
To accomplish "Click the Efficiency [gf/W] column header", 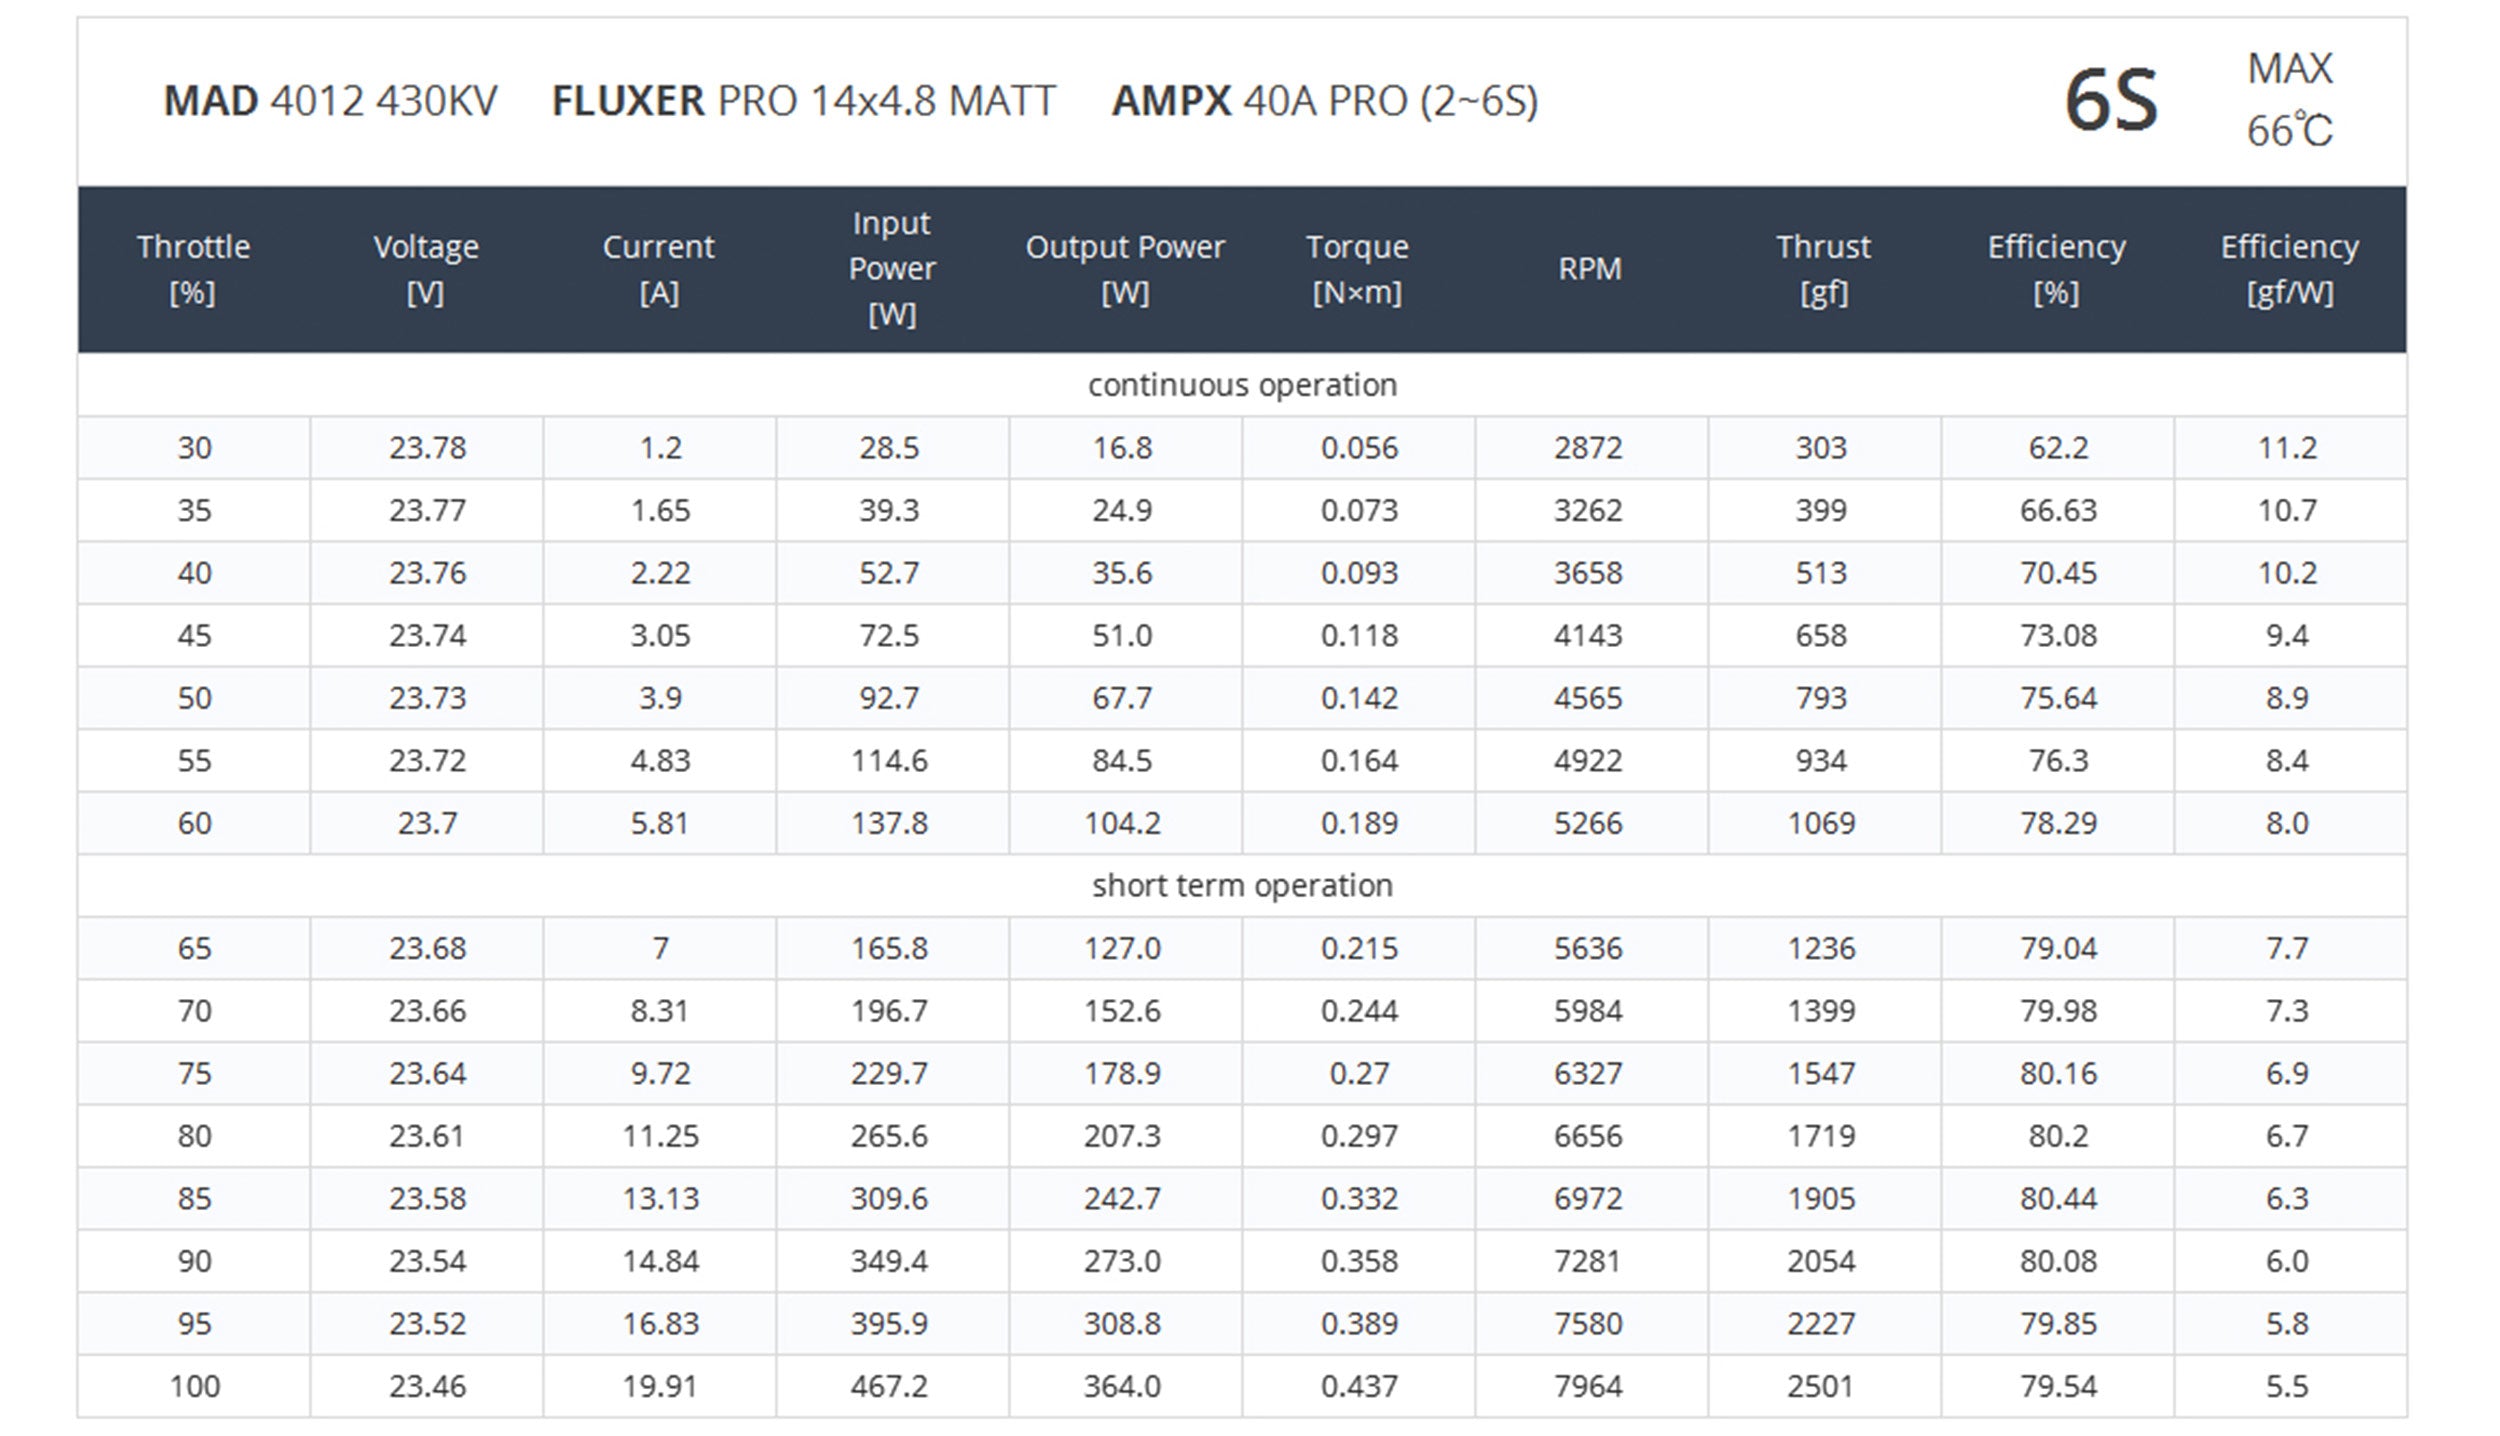I will pyautogui.click(x=2290, y=269).
